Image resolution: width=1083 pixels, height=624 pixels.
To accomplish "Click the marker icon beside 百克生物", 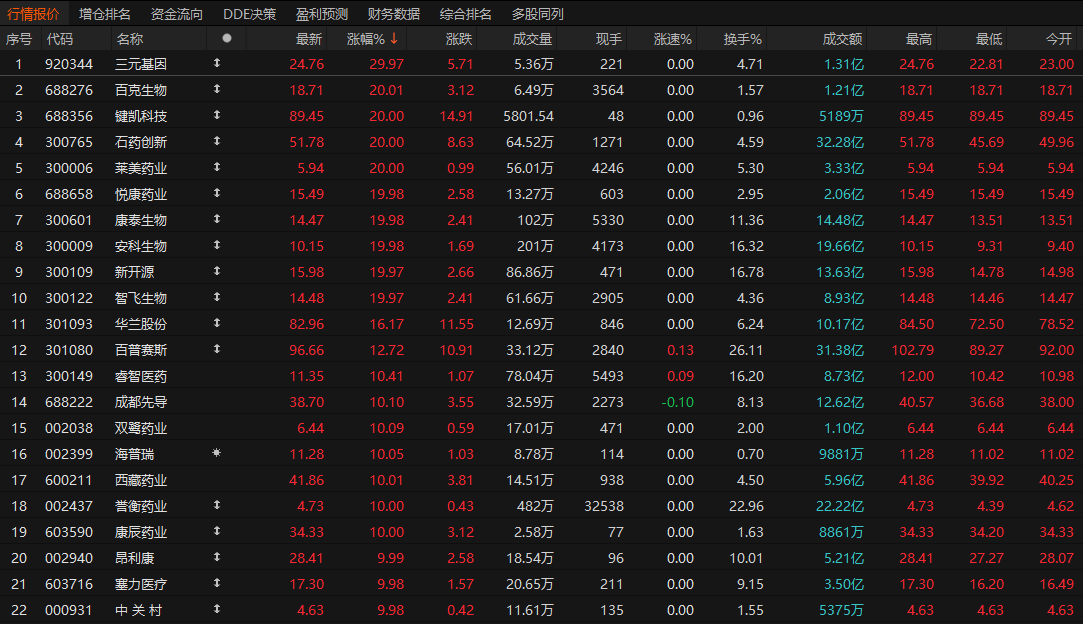I will click(x=217, y=89).
